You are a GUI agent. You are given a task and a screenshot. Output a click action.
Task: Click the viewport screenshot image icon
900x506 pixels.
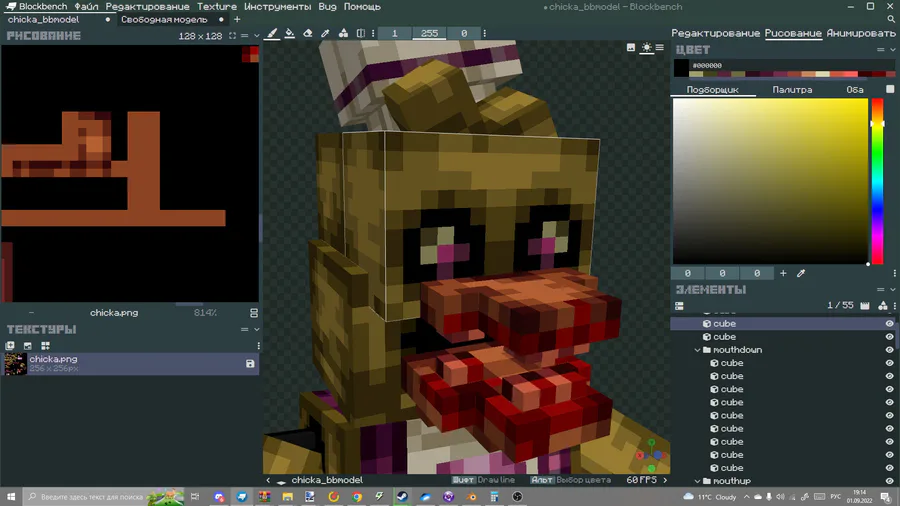(x=631, y=48)
